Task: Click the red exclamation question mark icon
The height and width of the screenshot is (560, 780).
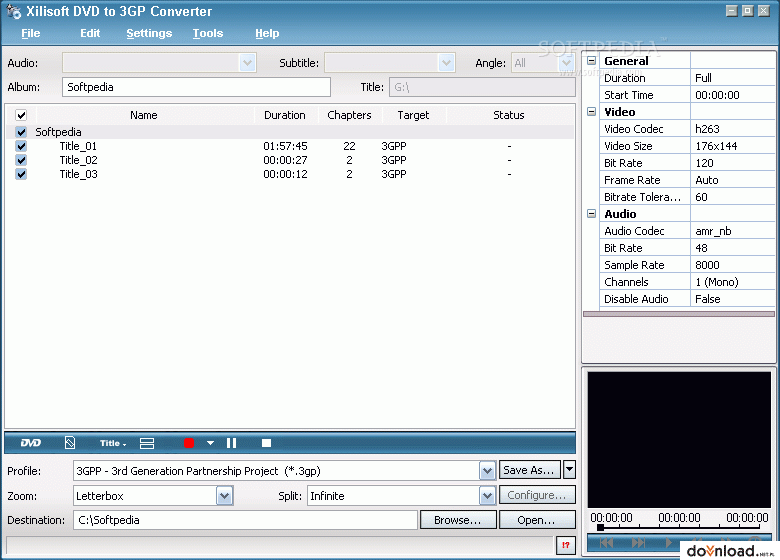Action: [566, 545]
